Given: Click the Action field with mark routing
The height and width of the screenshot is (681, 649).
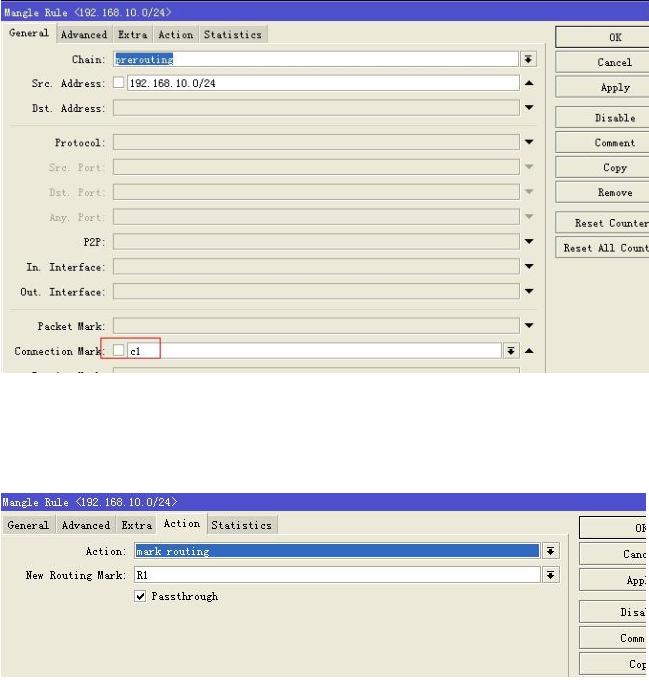Looking at the screenshot, I should [337, 551].
